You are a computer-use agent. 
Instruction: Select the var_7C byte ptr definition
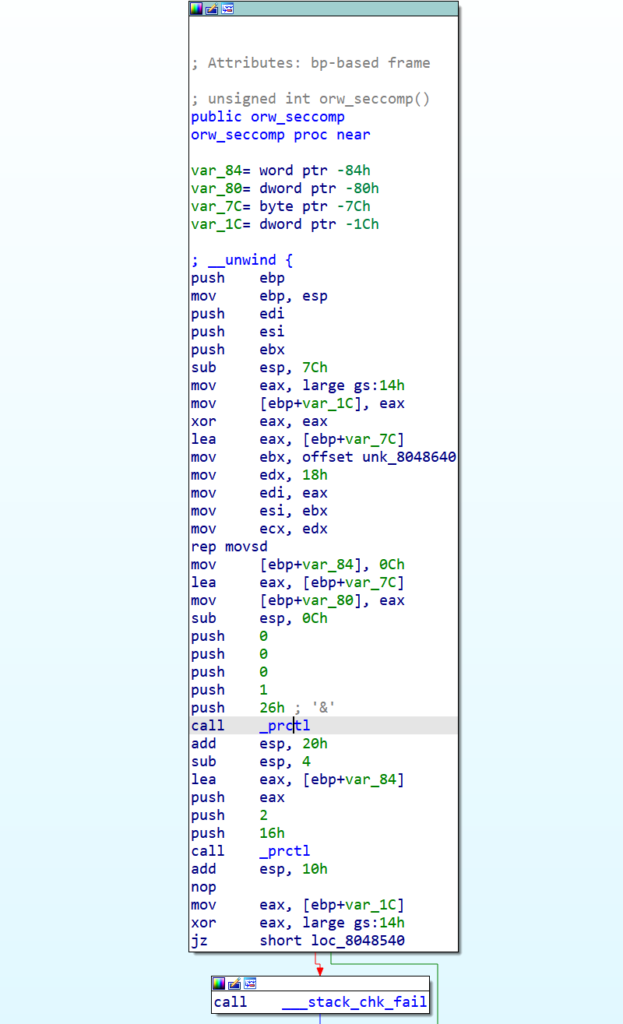pos(281,206)
